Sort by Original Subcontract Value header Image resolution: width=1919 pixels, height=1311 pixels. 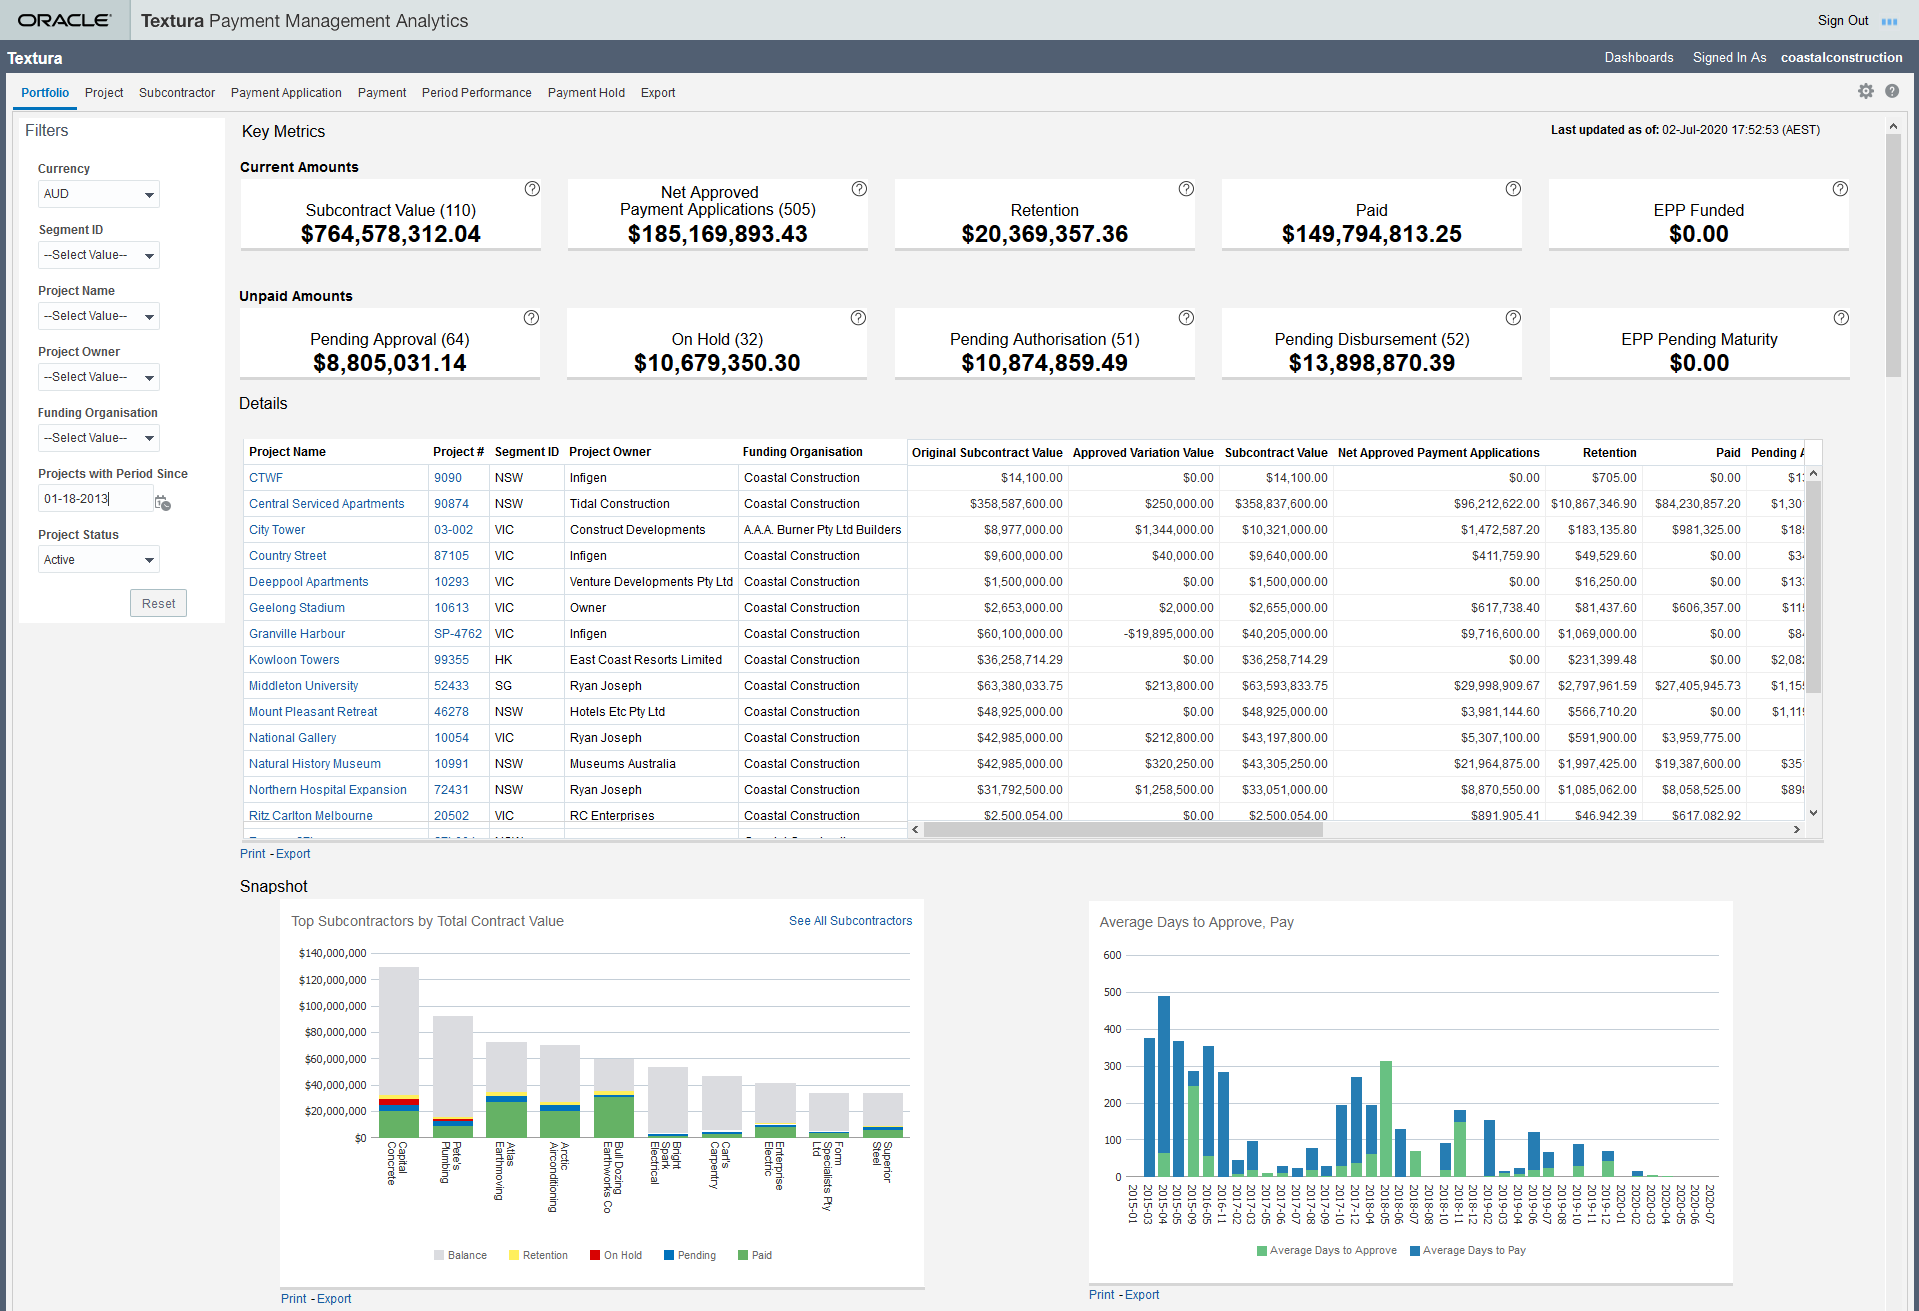(987, 453)
